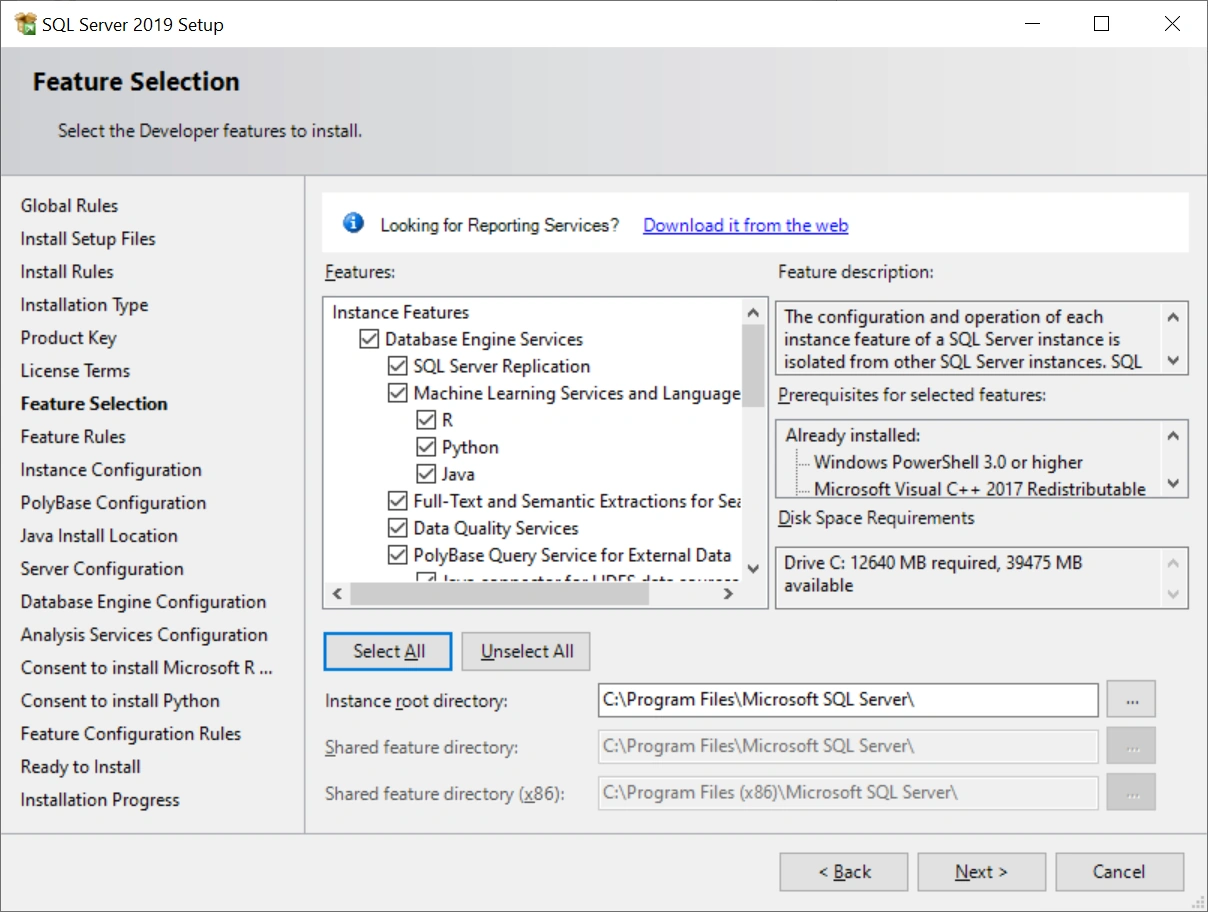The height and width of the screenshot is (912, 1208).
Task: Click the SQL Server Setup title bar icon
Action: coord(26,24)
